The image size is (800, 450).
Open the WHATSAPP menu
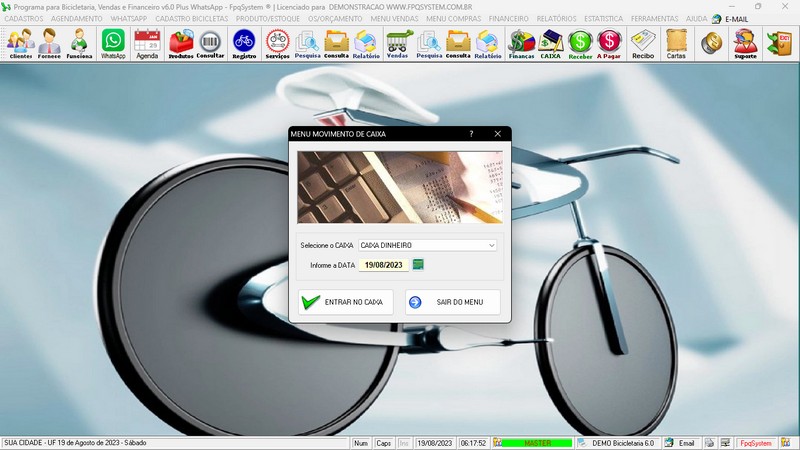click(129, 18)
